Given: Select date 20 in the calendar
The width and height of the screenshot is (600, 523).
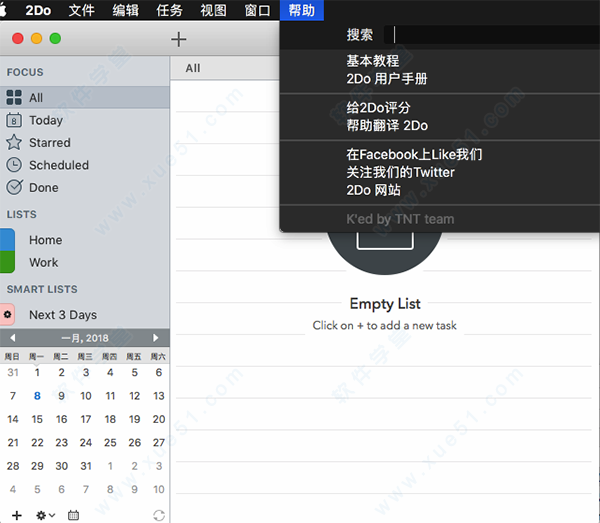Looking at the screenshot, I should tap(159, 419).
